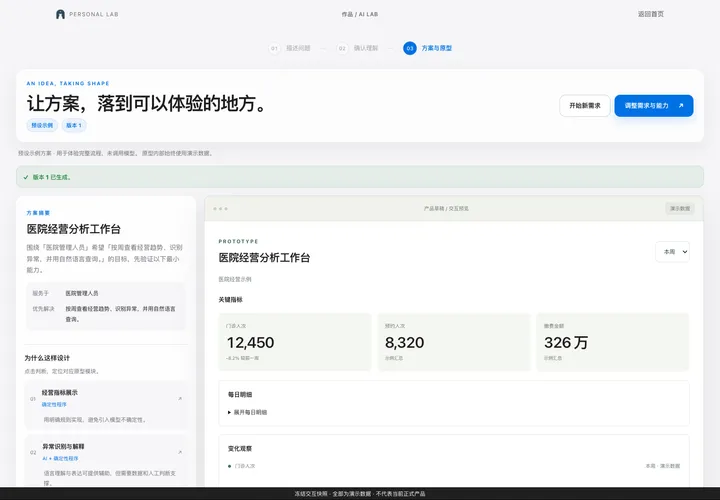Collapse the 经营指标展示 design card
This screenshot has height=500, width=720.
pyautogui.click(x=180, y=399)
